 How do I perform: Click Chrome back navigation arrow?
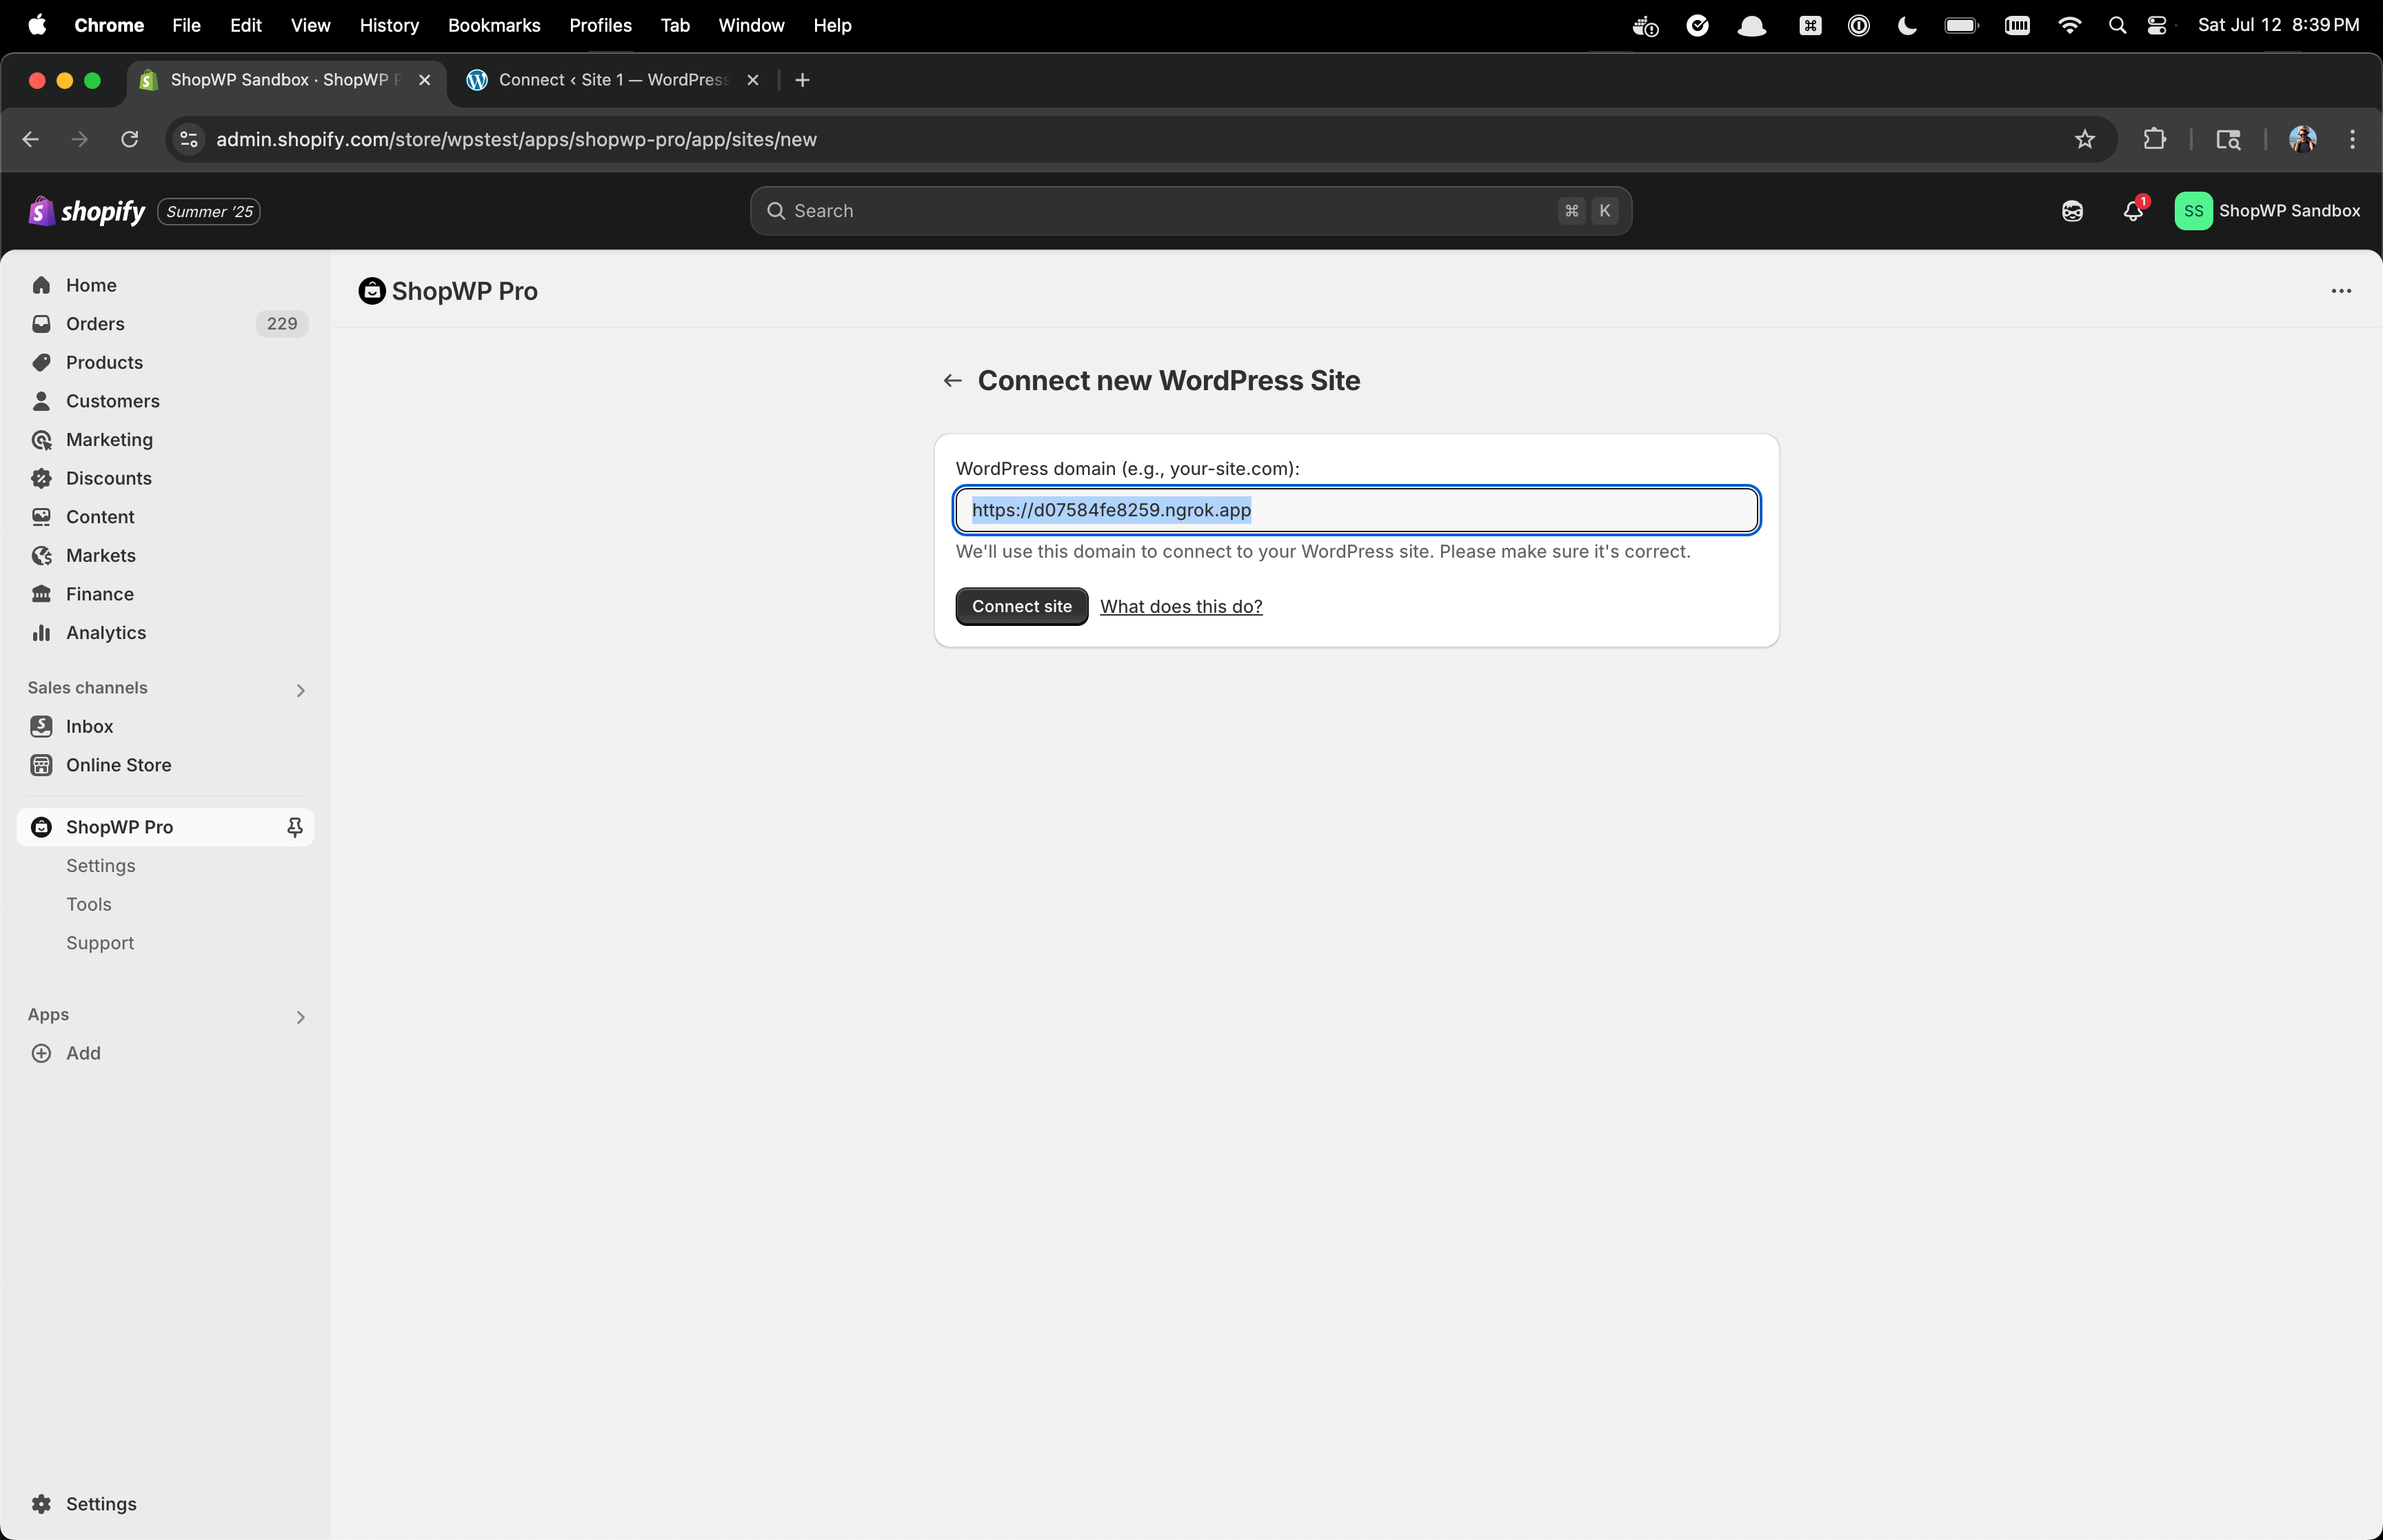pos(31,139)
